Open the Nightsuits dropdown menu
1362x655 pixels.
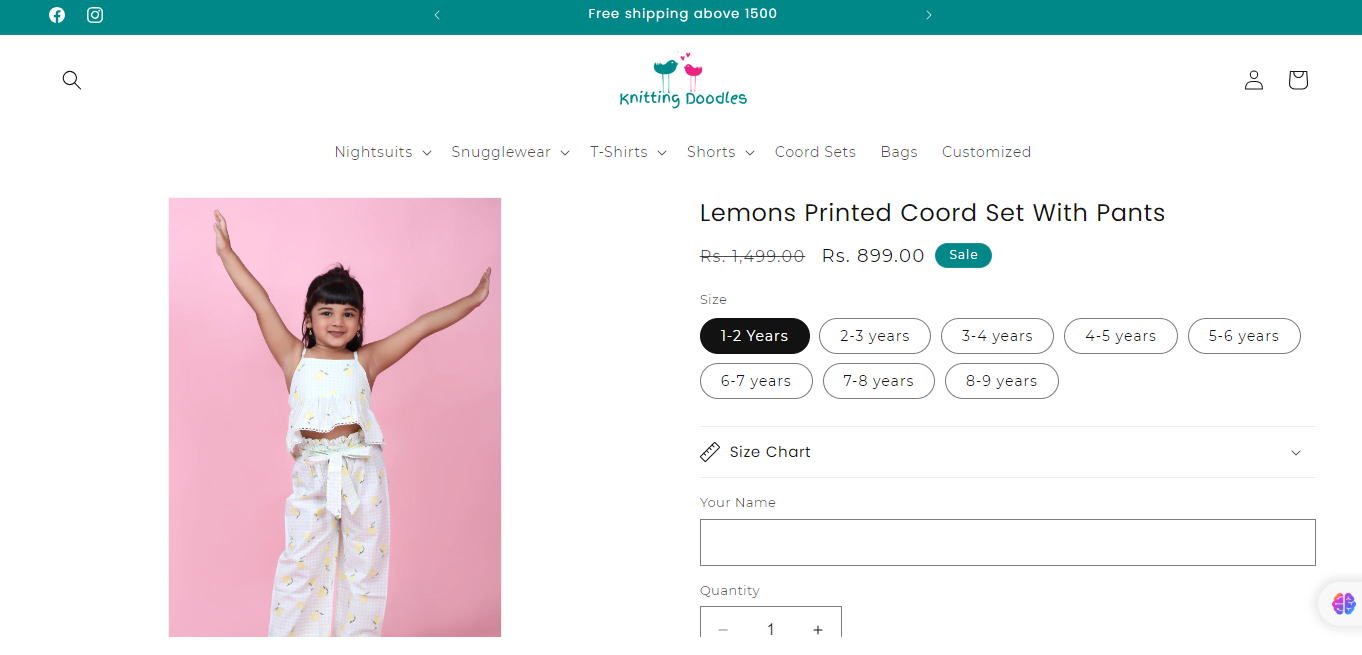point(383,152)
